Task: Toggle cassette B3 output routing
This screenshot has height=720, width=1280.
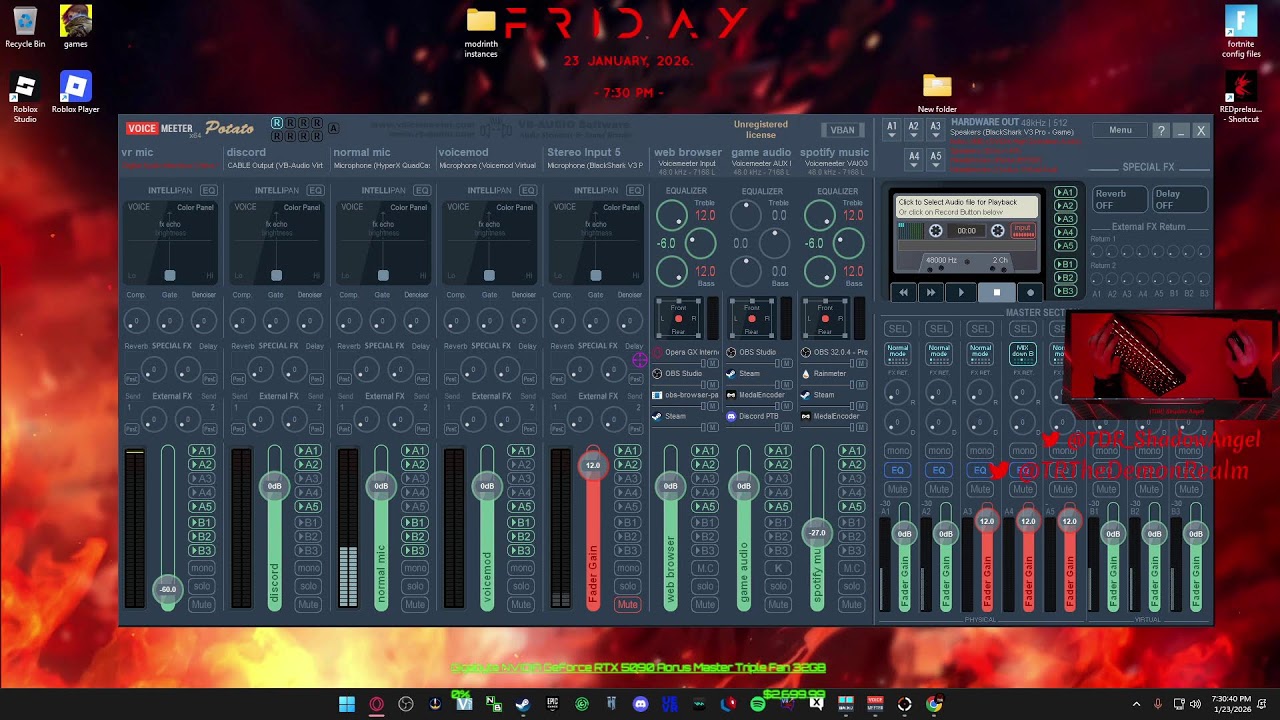Action: 1065,291
